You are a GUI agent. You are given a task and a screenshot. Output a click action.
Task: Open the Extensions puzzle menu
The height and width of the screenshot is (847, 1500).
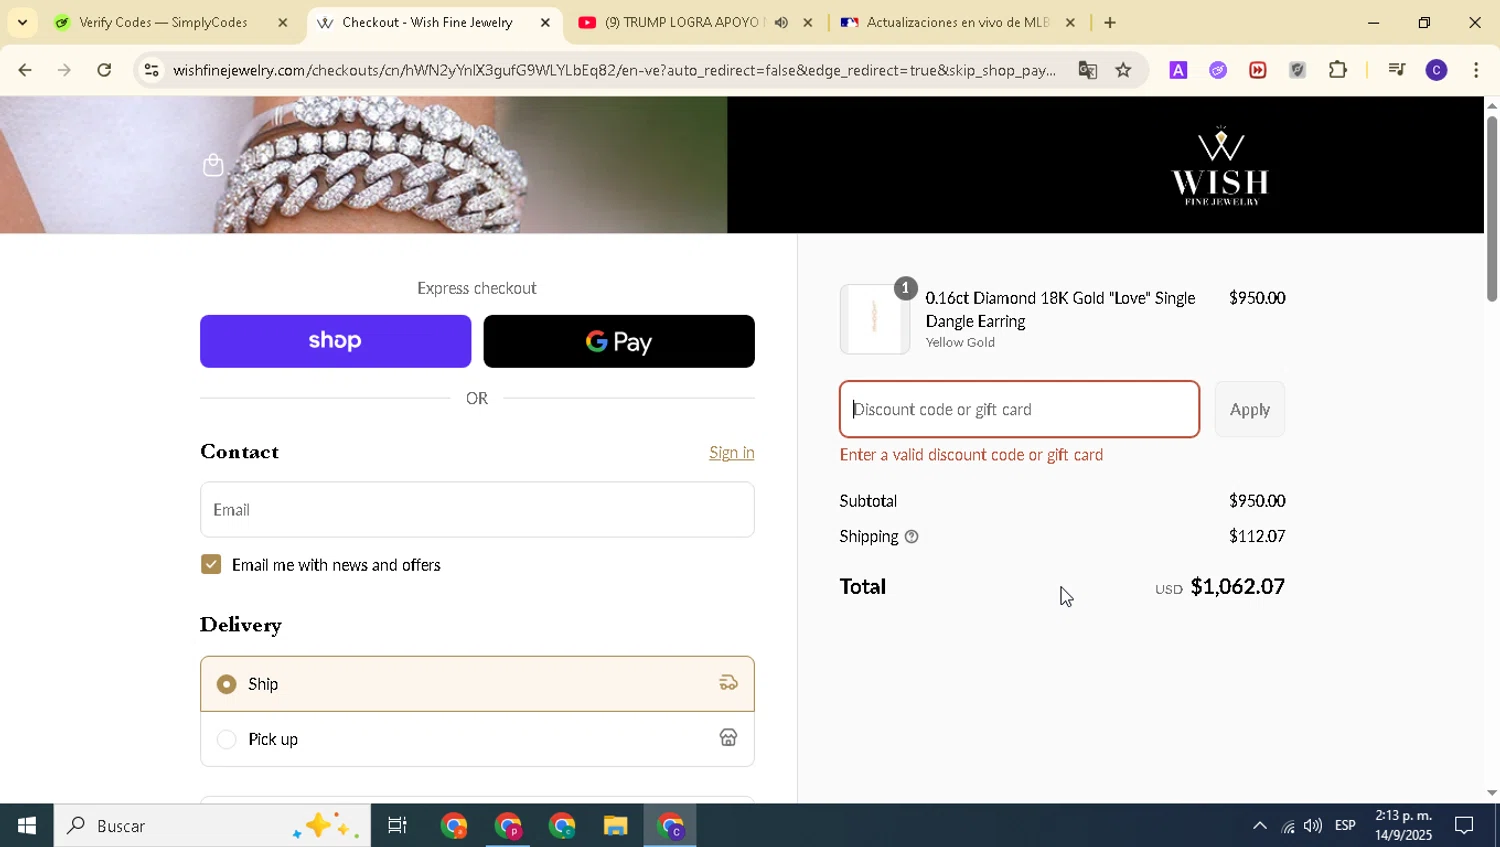1338,70
